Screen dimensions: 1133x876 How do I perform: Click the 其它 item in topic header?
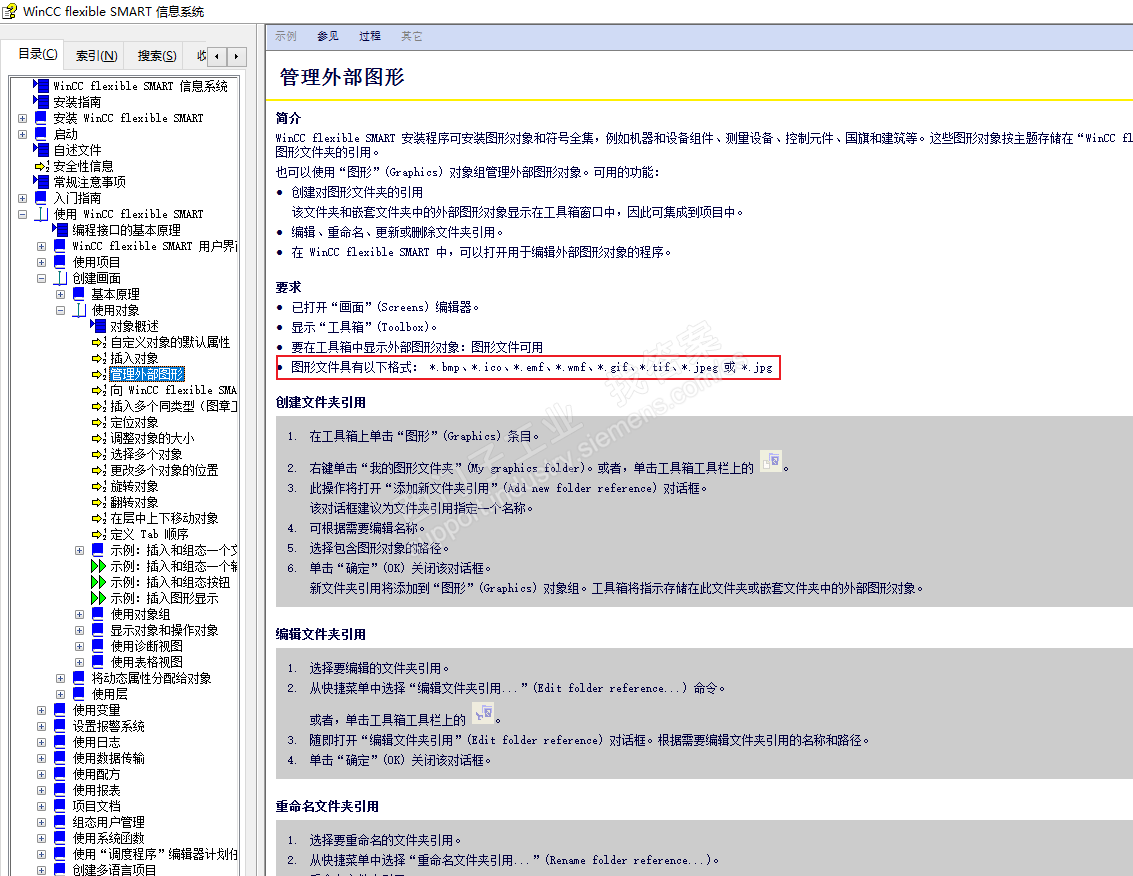[411, 36]
